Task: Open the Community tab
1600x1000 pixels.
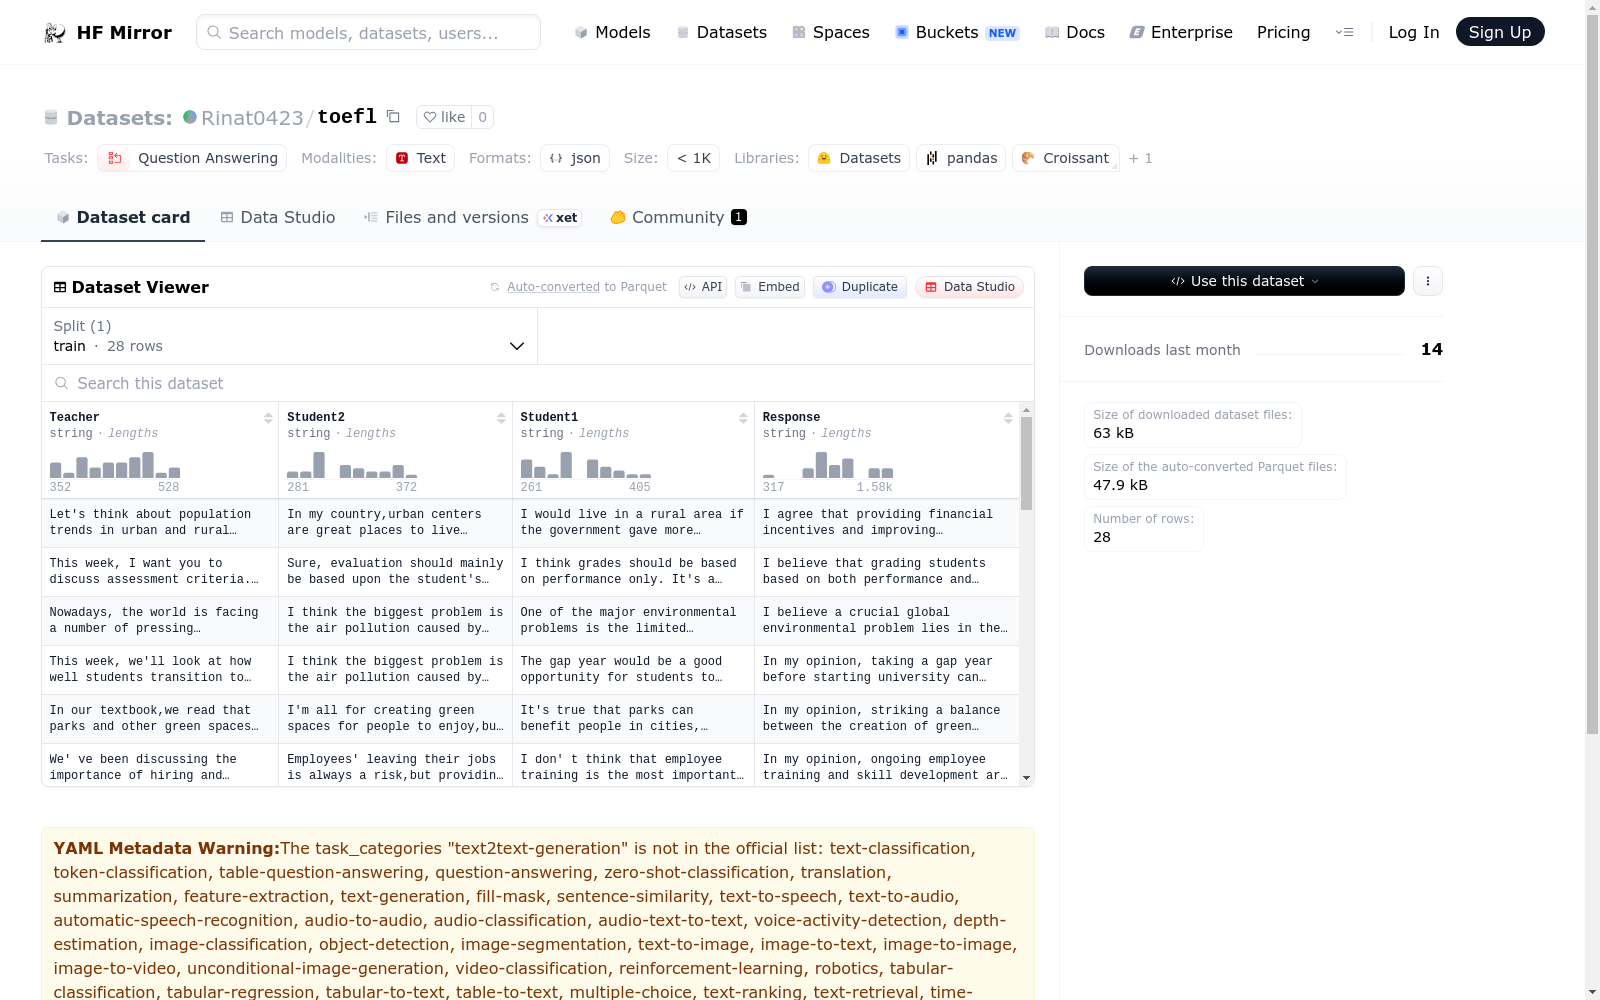Action: pos(679,217)
